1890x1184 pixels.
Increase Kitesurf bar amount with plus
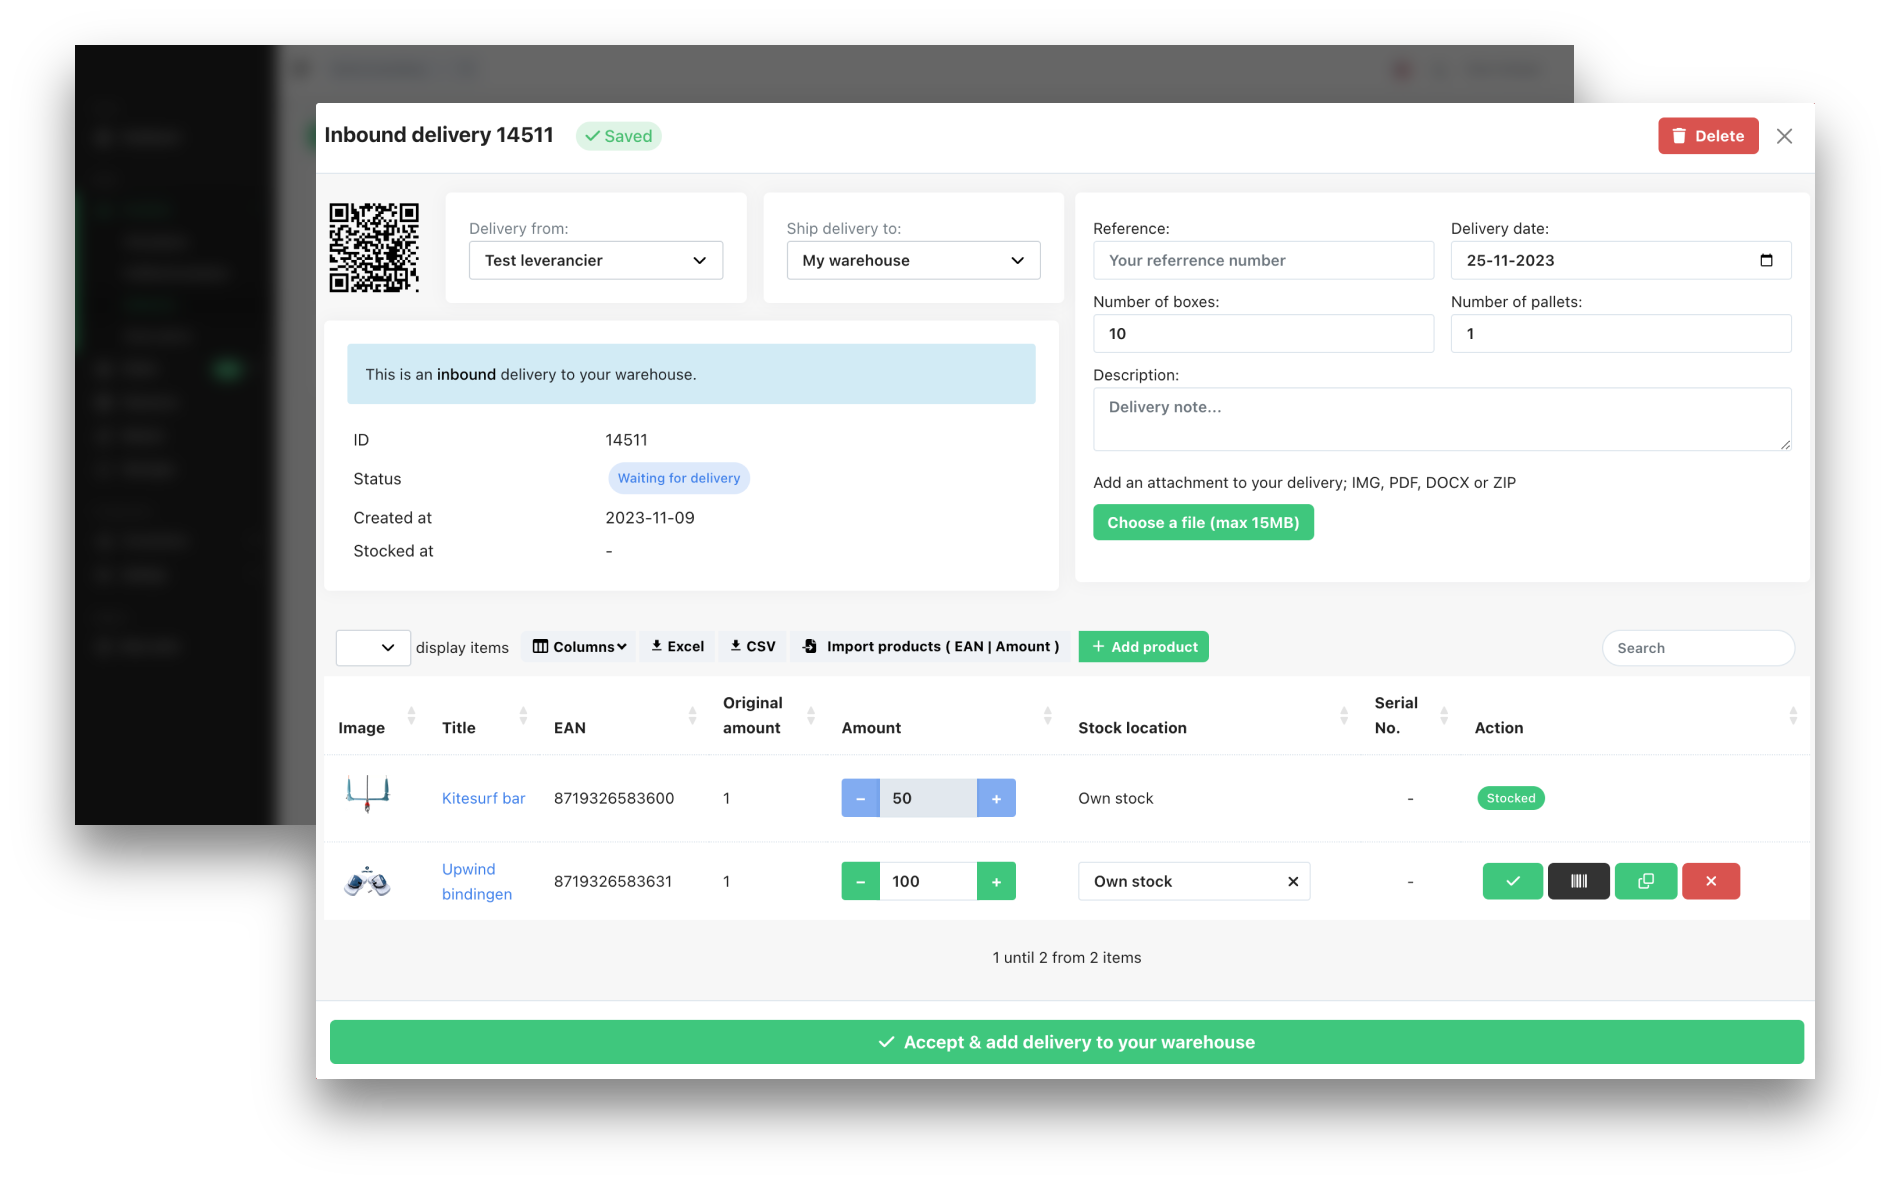tap(996, 798)
